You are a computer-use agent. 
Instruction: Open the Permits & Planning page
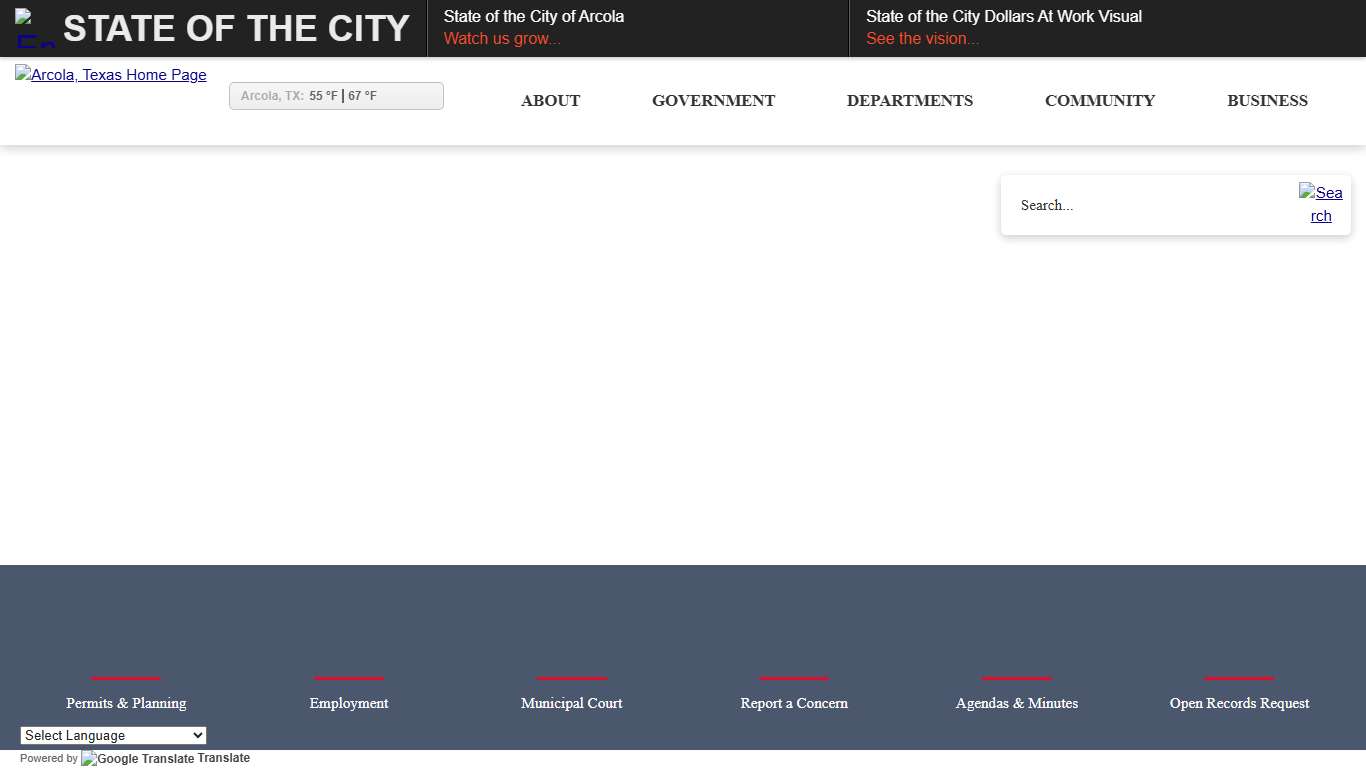[x=126, y=703]
